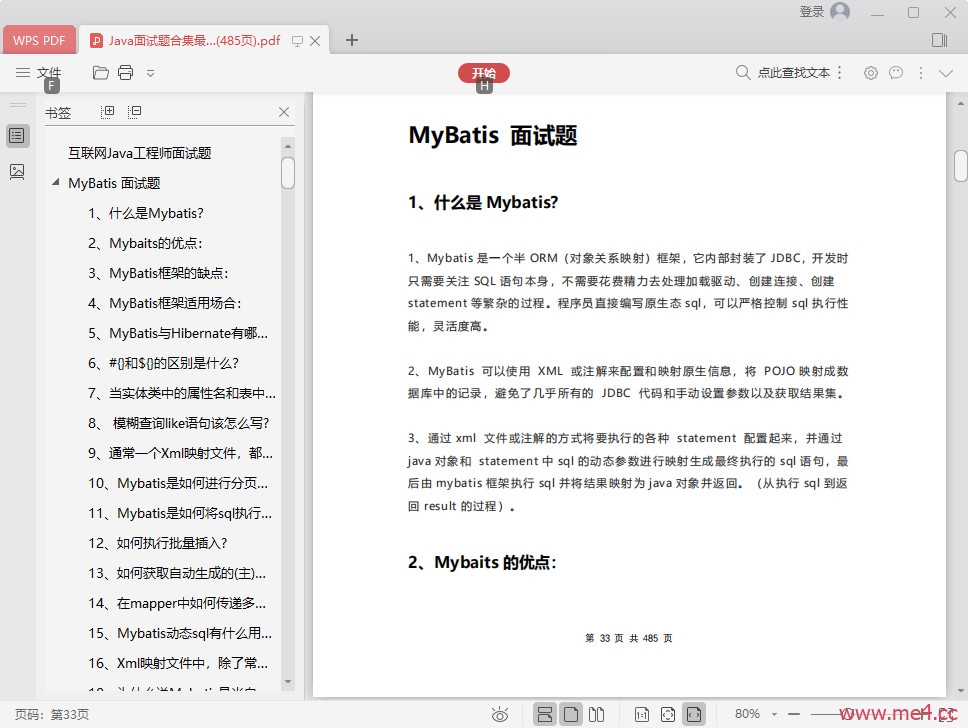Open bookmark 3、MyBatis框架的缺点:

[x=158, y=274]
